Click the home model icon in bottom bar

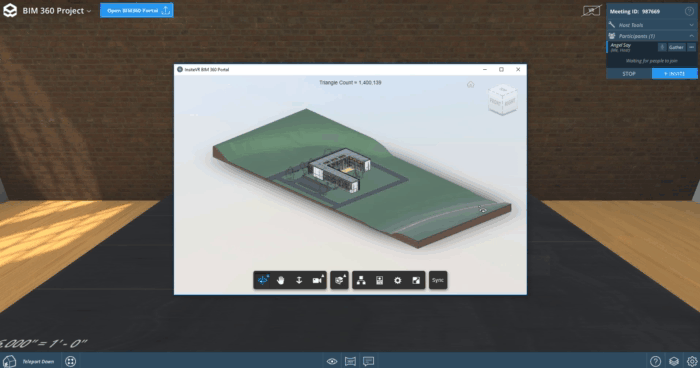[9, 361]
